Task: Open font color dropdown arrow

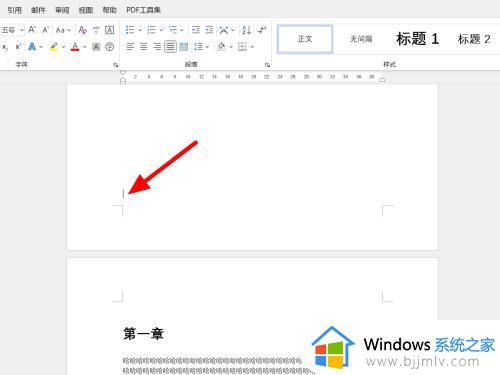Action: (84, 47)
